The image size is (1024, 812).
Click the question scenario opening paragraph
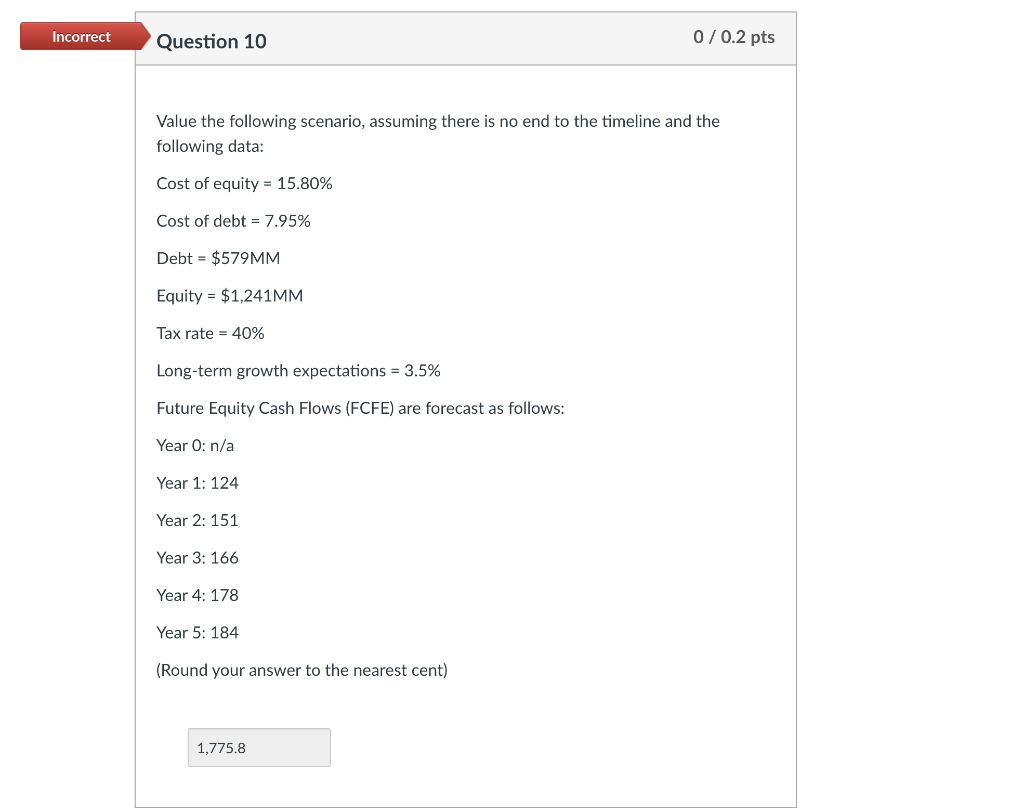click(x=437, y=133)
